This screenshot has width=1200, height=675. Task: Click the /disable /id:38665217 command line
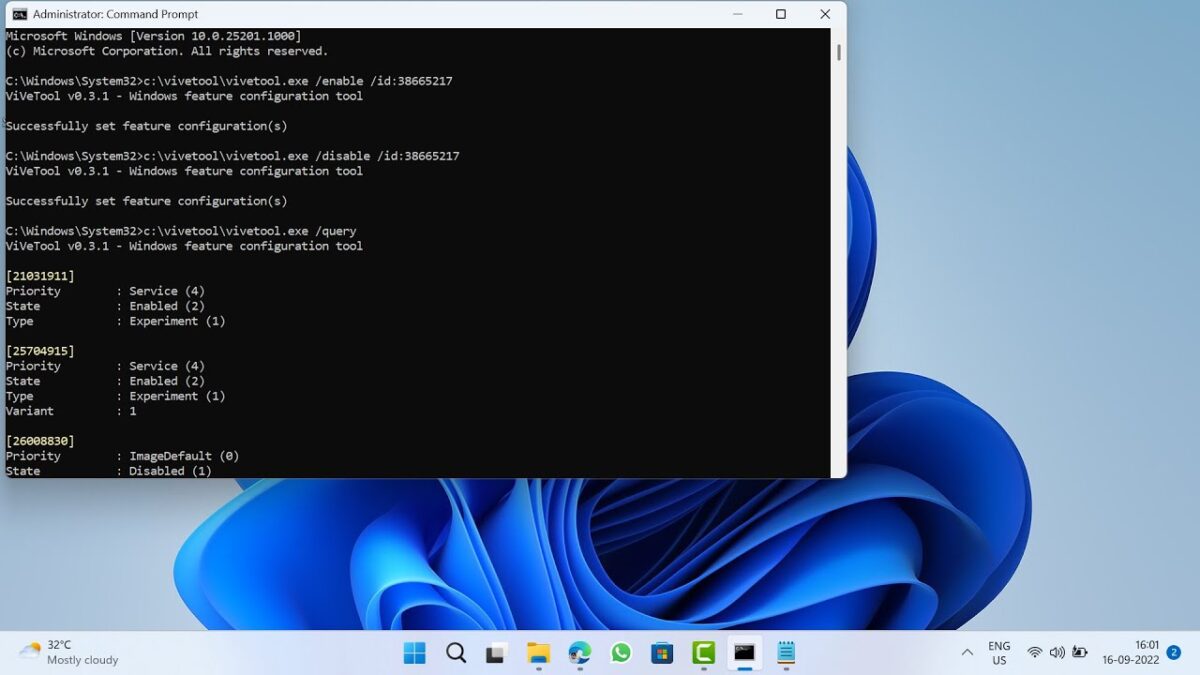click(232, 156)
